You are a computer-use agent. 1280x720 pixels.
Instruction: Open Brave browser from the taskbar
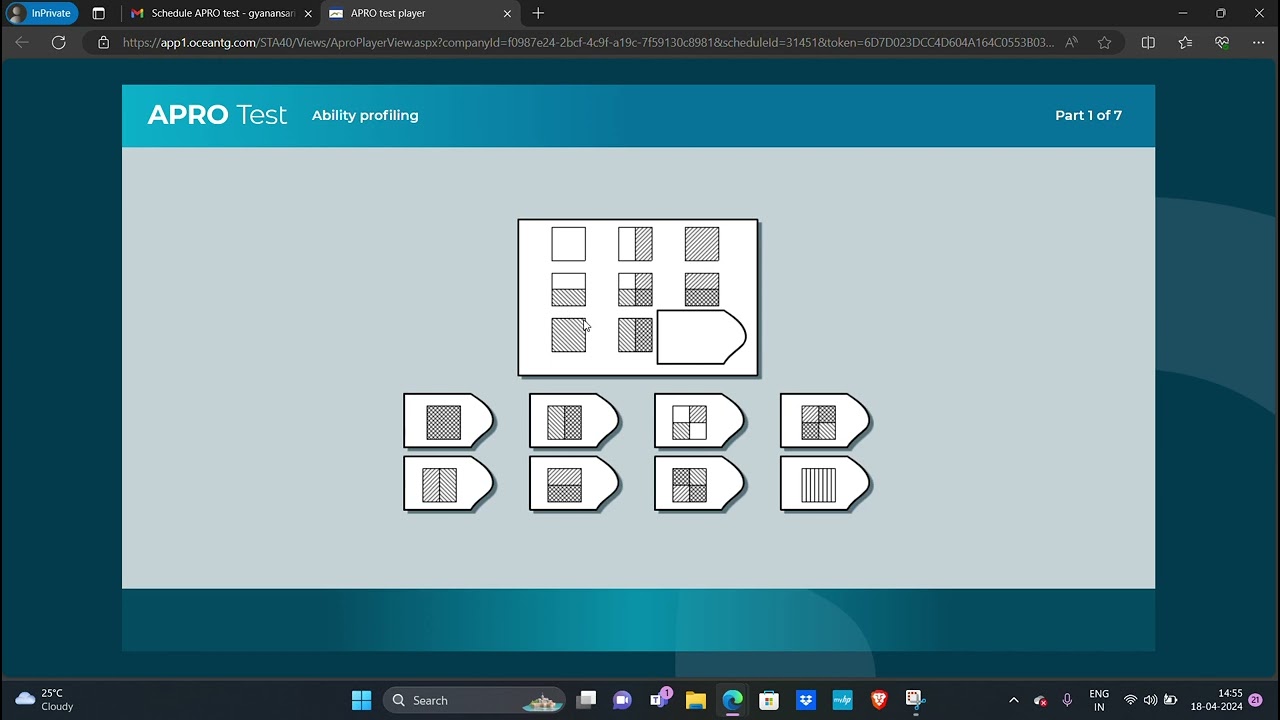pyautogui.click(x=879, y=700)
